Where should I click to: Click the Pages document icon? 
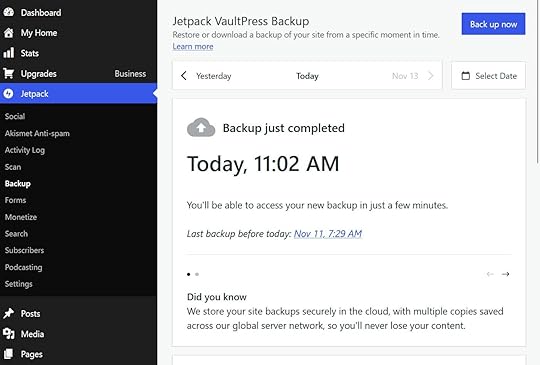pos(9,354)
